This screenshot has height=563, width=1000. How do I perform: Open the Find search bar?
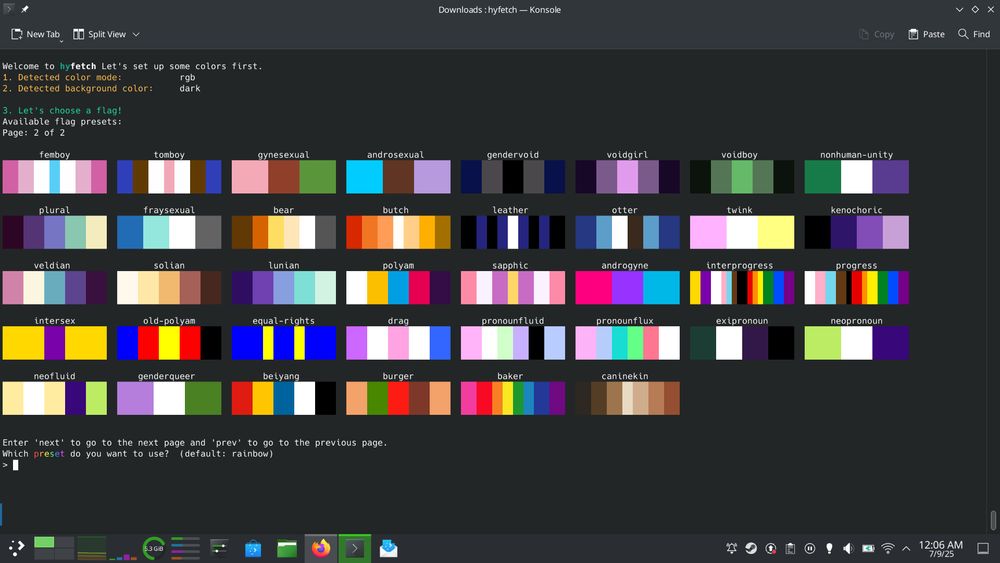pos(974,34)
